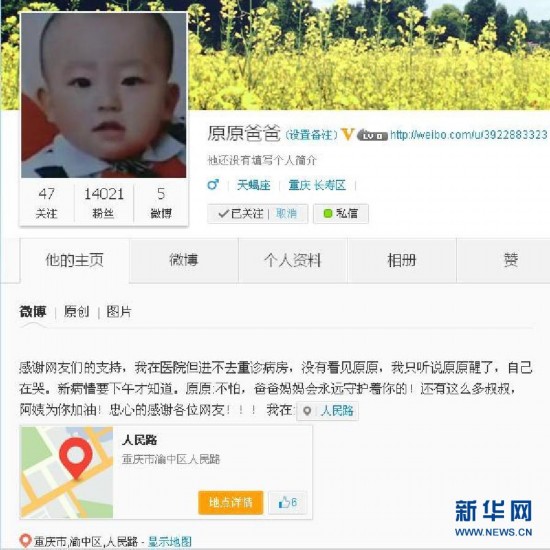550x550 pixels.
Task: Select the 图片 filter
Action: click(119, 311)
